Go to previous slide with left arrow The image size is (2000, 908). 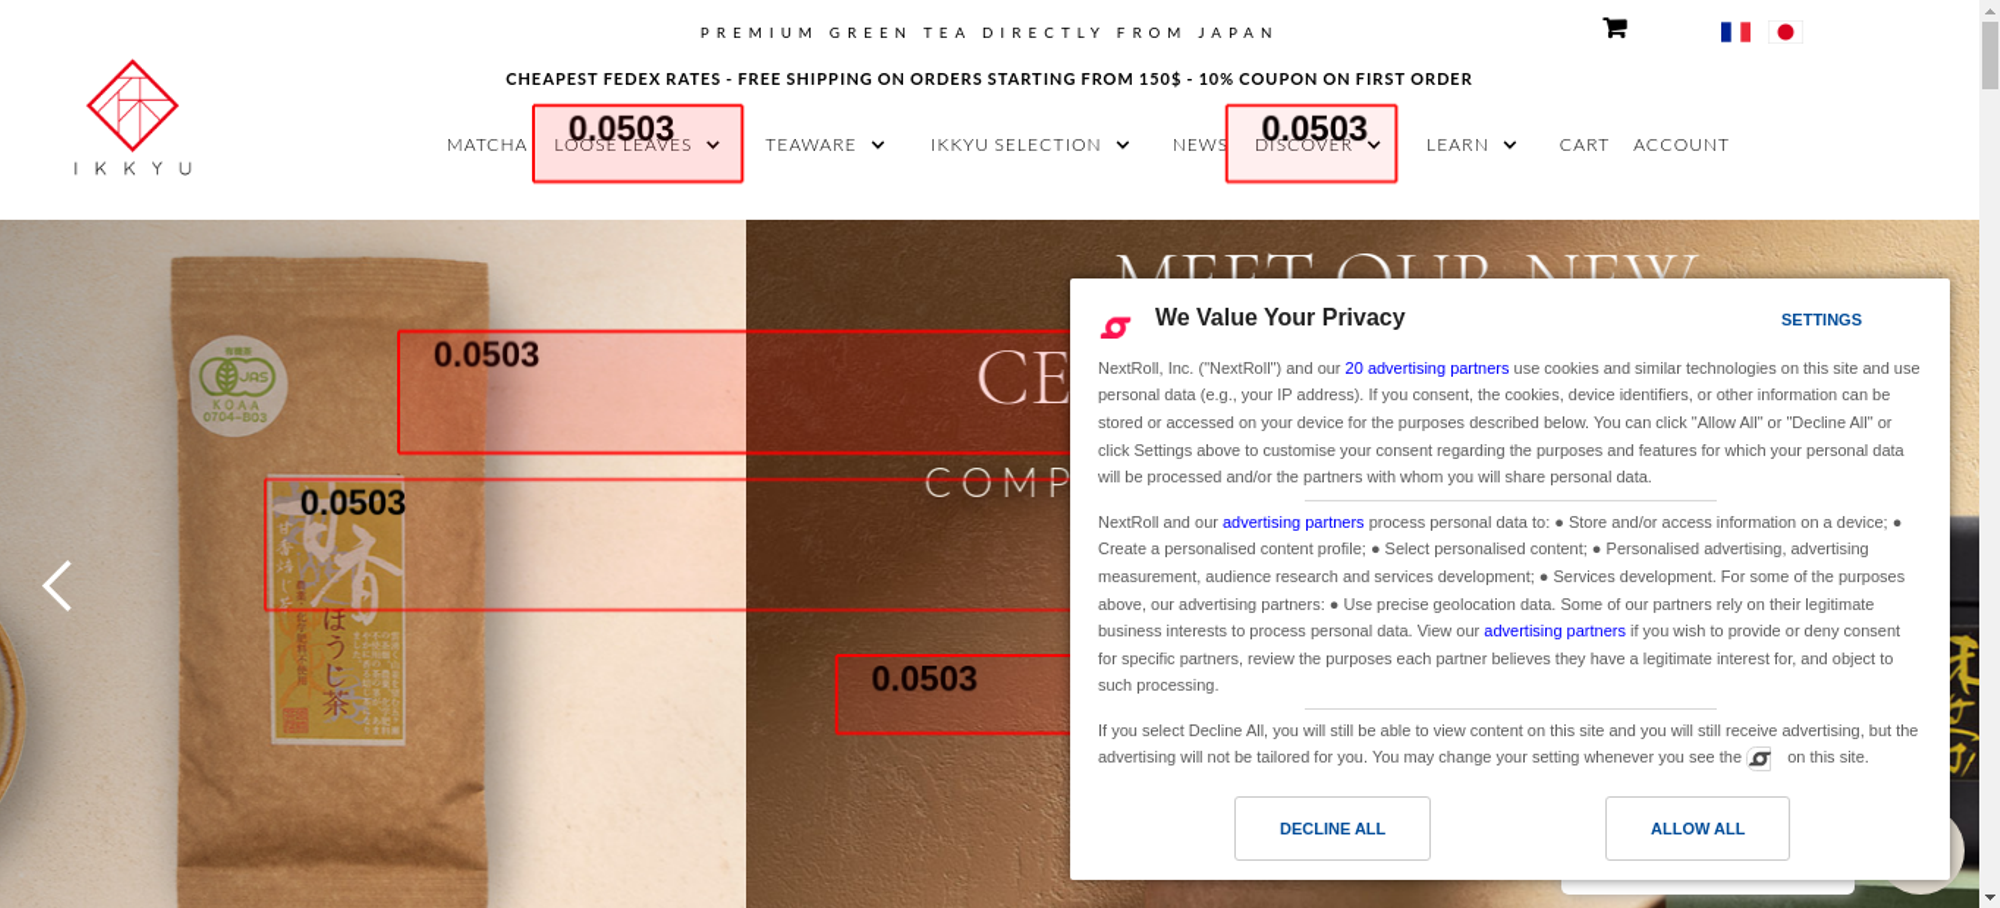[57, 585]
